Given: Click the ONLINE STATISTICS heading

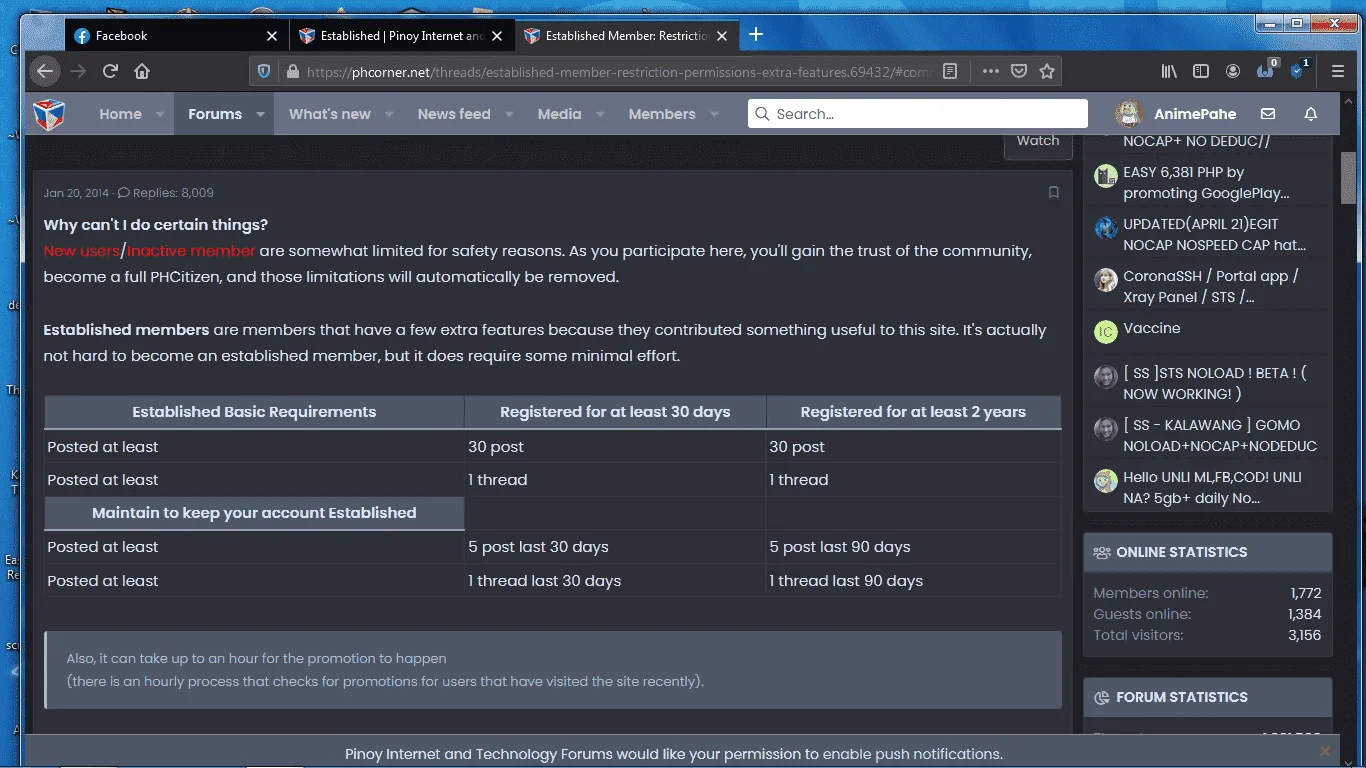Looking at the screenshot, I should click(x=1182, y=552).
